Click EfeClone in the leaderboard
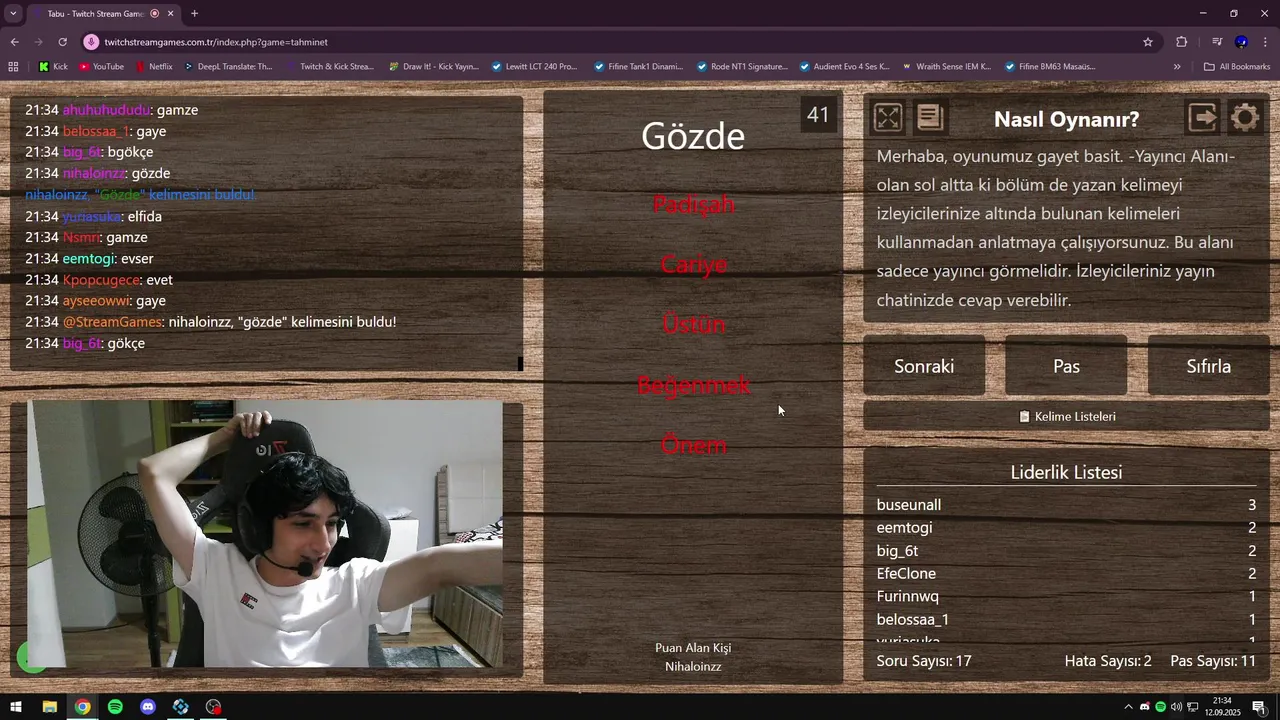The height and width of the screenshot is (720, 1280). 906,574
